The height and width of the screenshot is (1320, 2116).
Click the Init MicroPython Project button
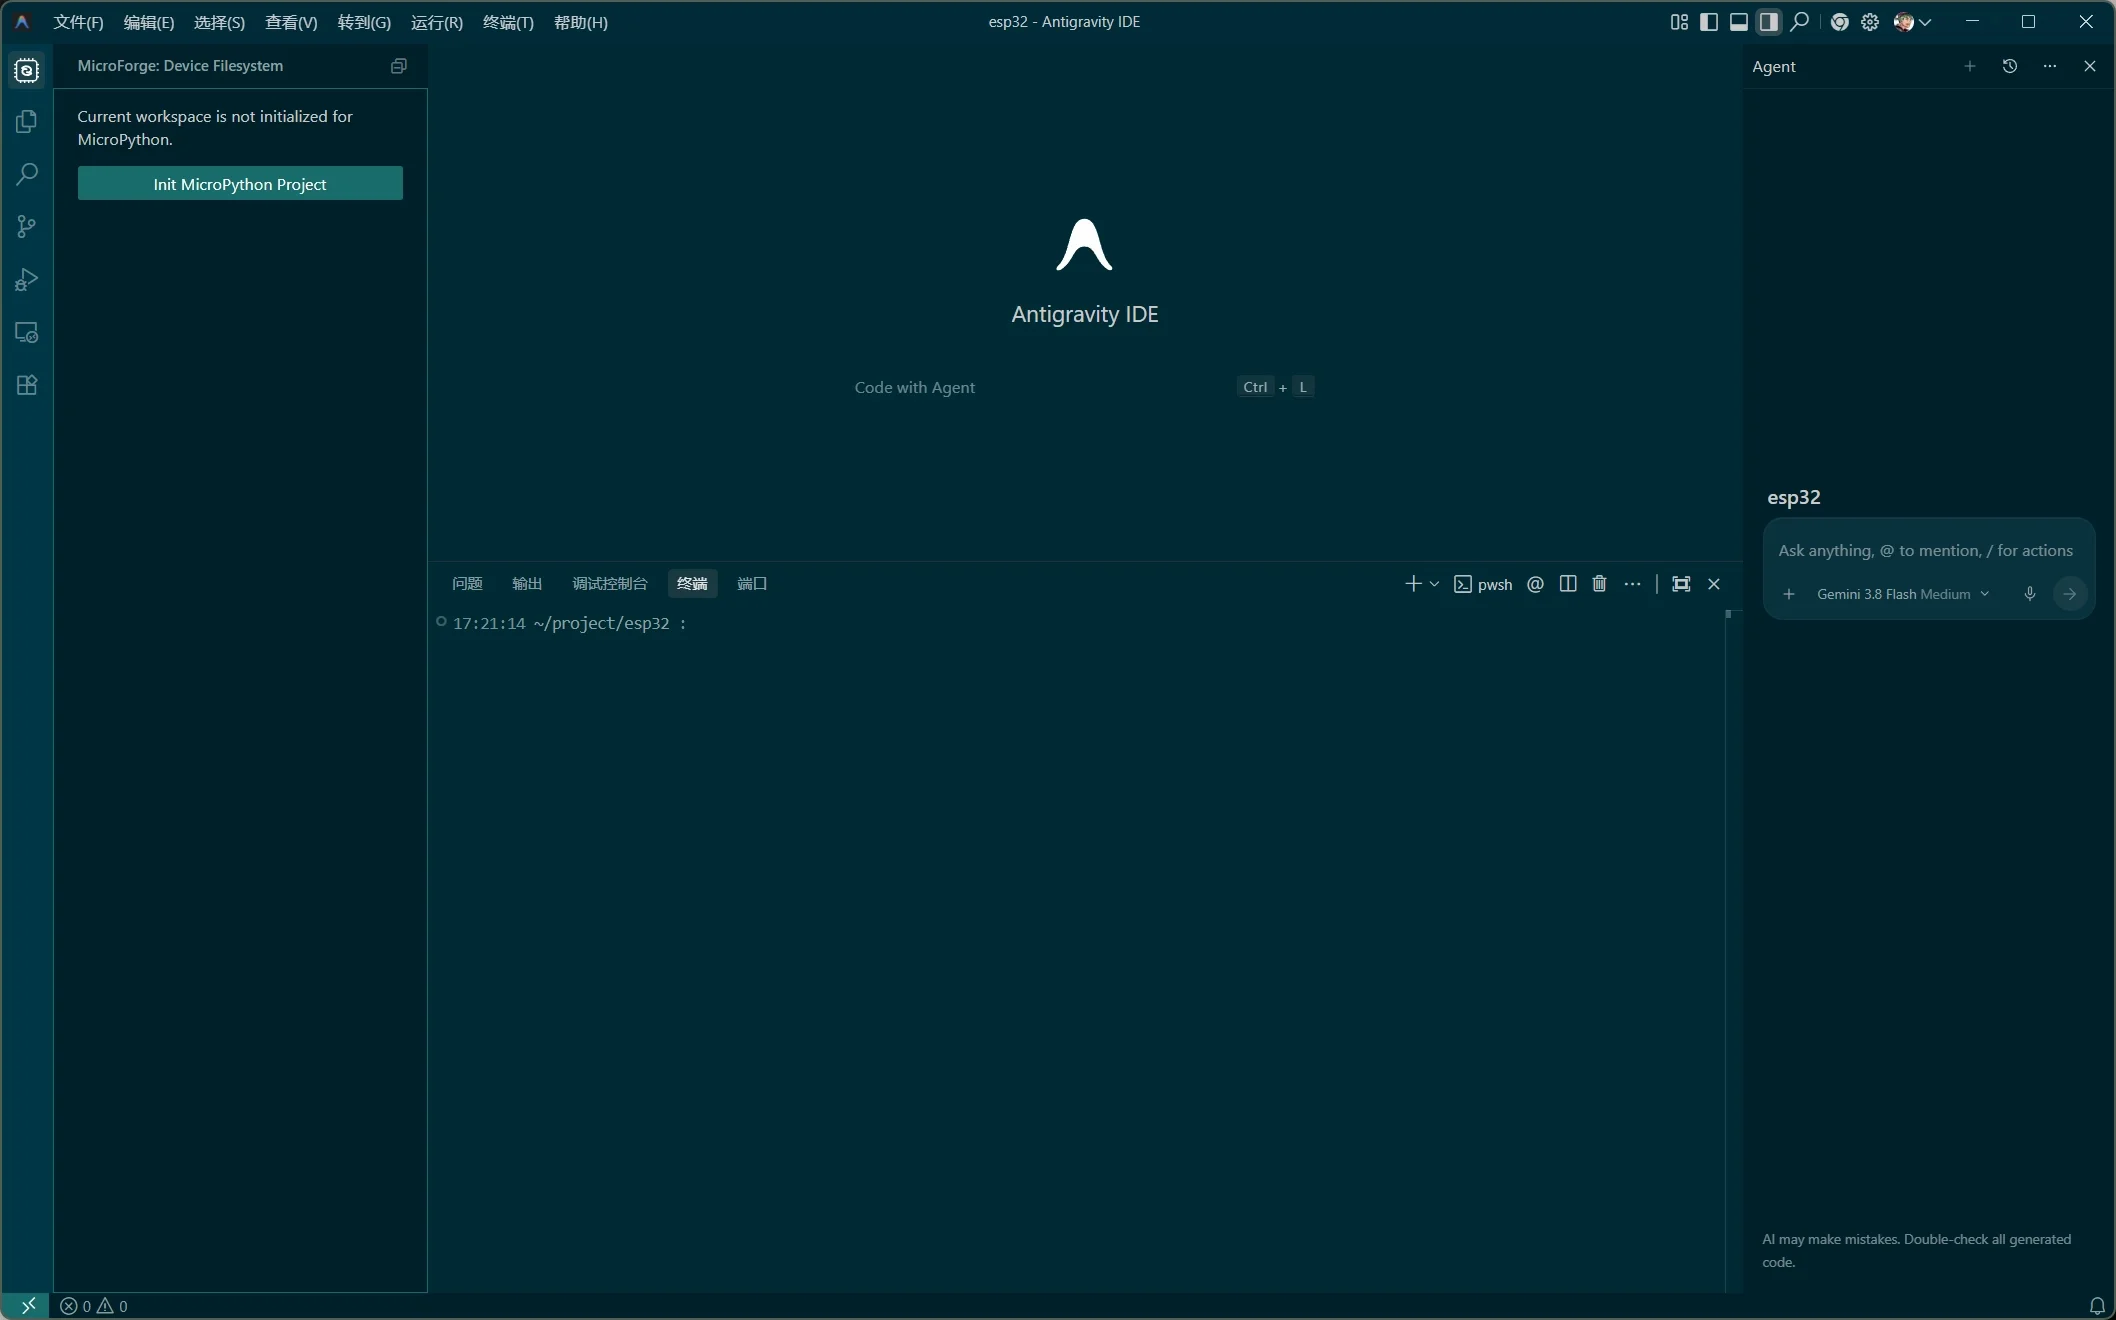(x=240, y=184)
